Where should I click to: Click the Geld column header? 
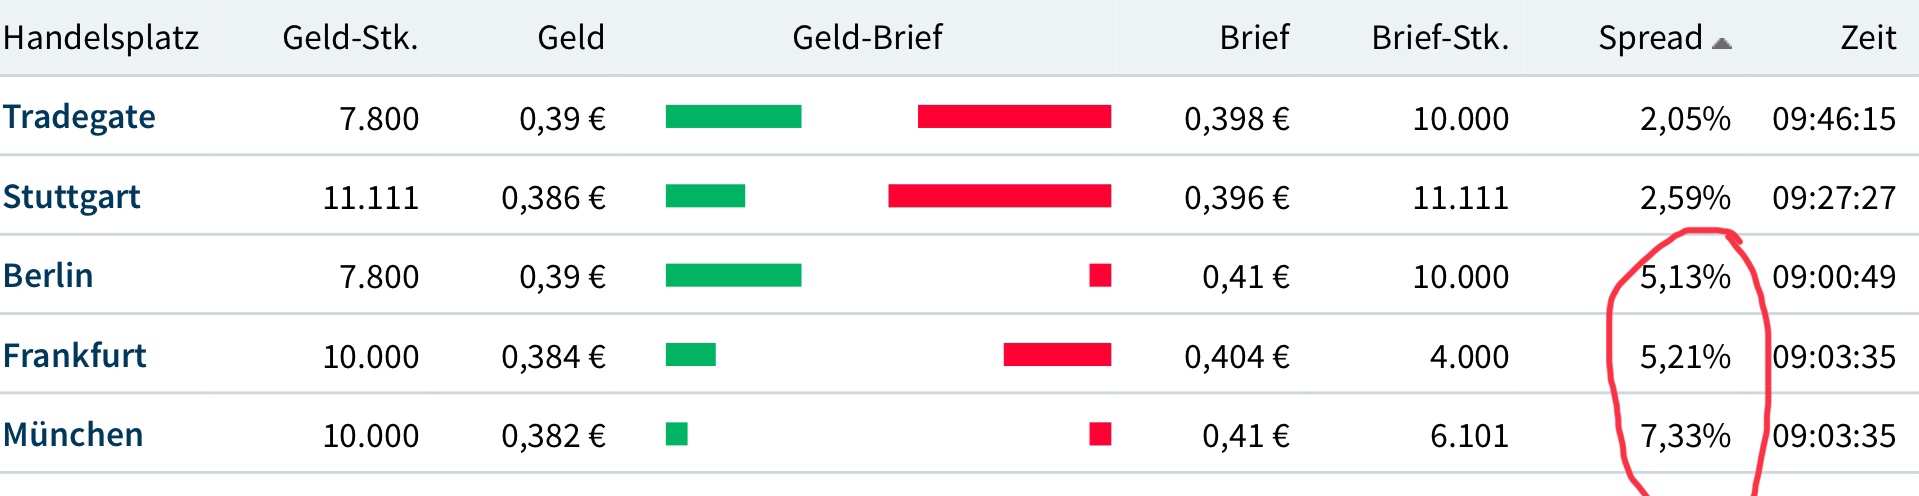pos(570,38)
